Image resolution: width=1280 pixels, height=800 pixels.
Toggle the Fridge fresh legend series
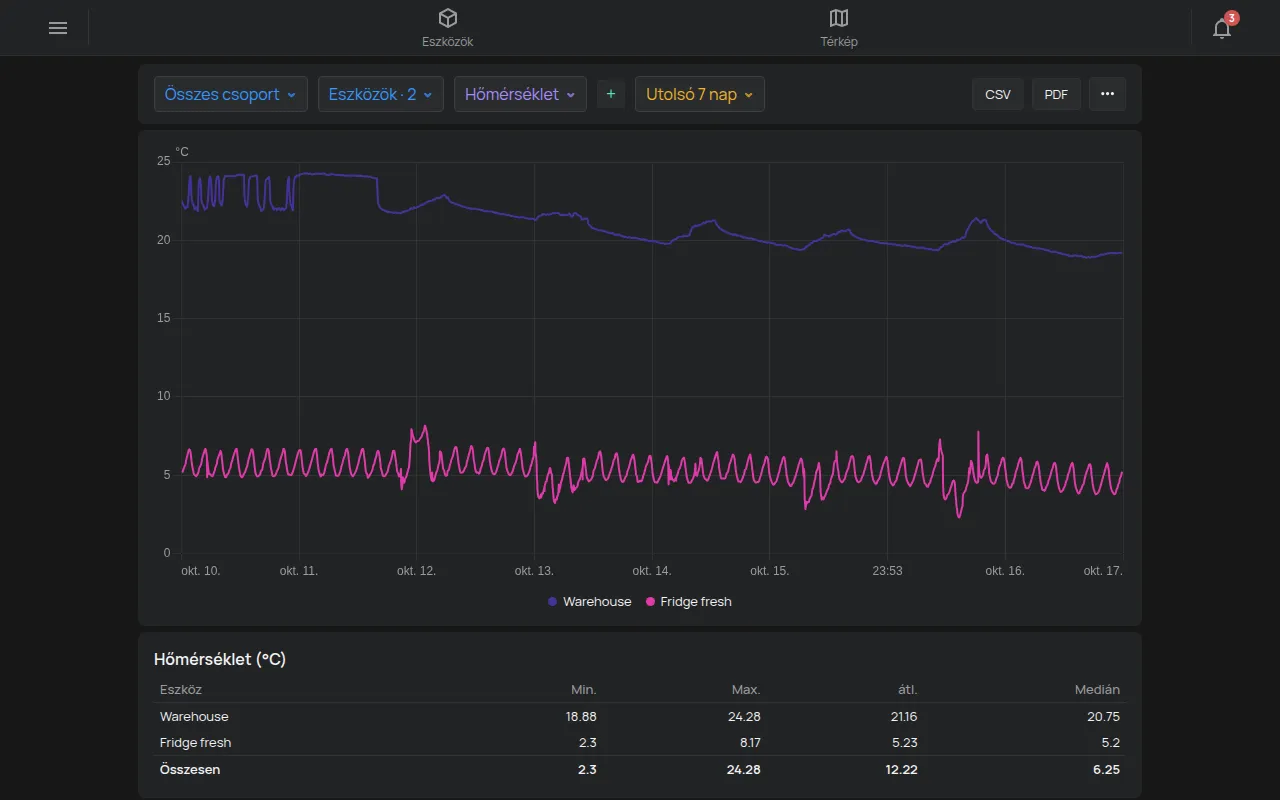click(689, 602)
